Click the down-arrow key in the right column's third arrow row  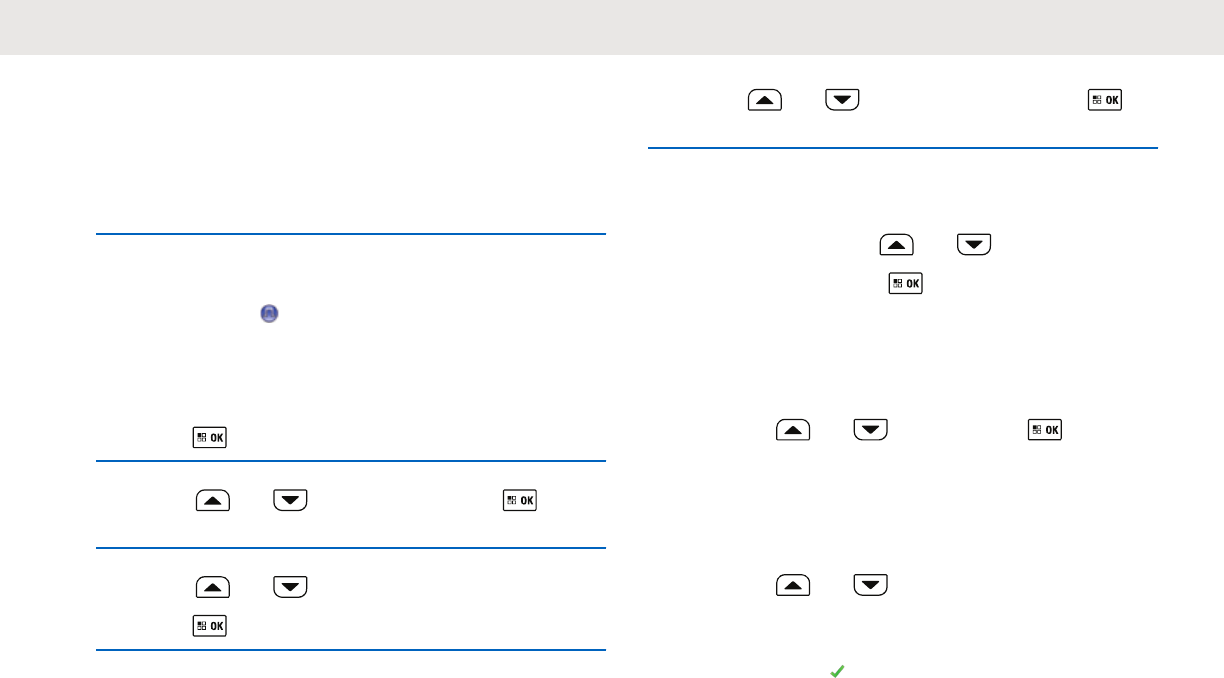871,430
